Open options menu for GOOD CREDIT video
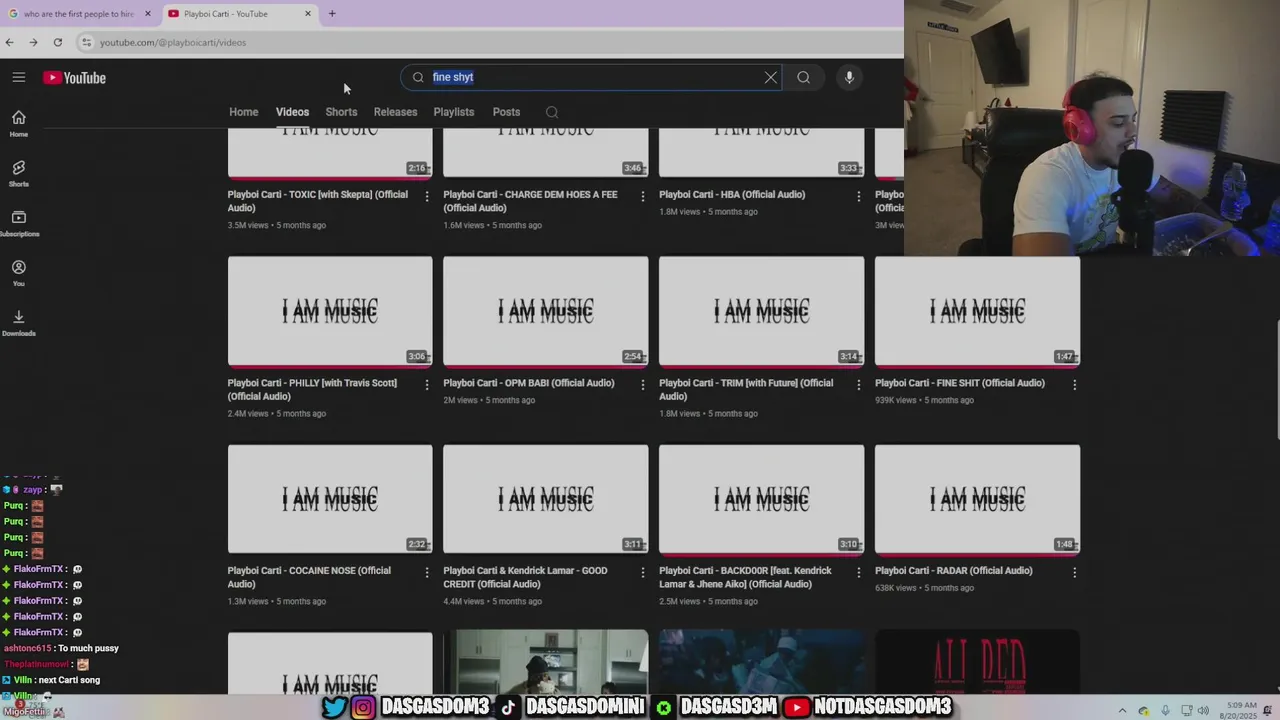This screenshot has height=720, width=1280. [643, 572]
